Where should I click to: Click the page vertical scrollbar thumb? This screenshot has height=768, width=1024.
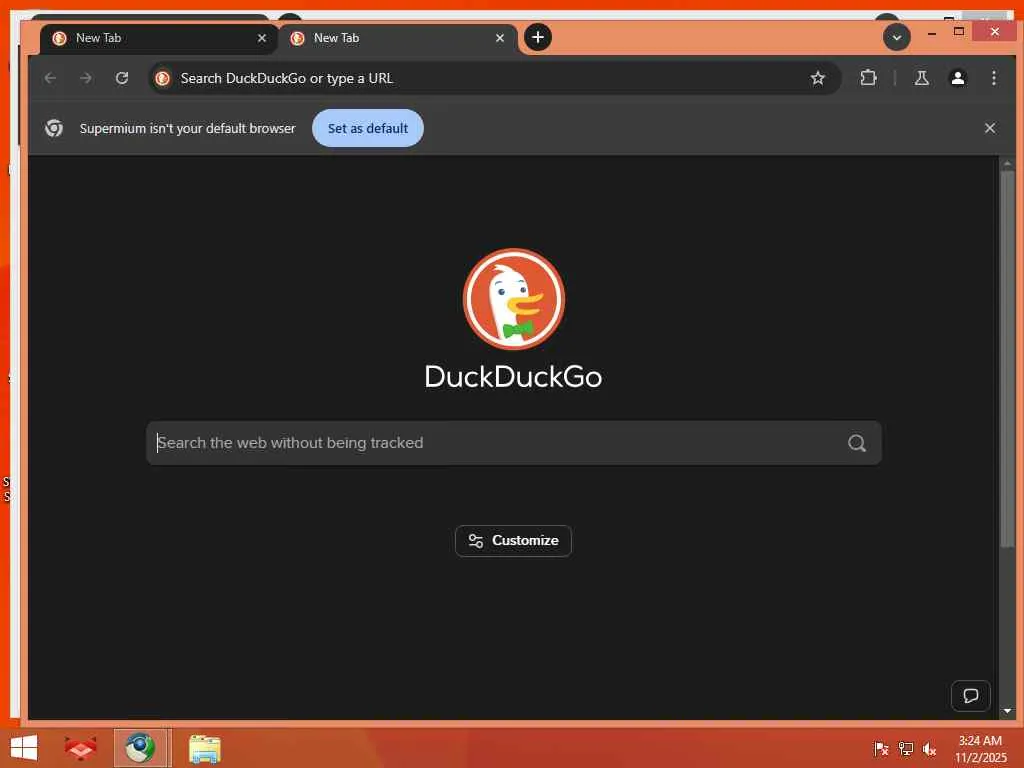coord(1007,359)
